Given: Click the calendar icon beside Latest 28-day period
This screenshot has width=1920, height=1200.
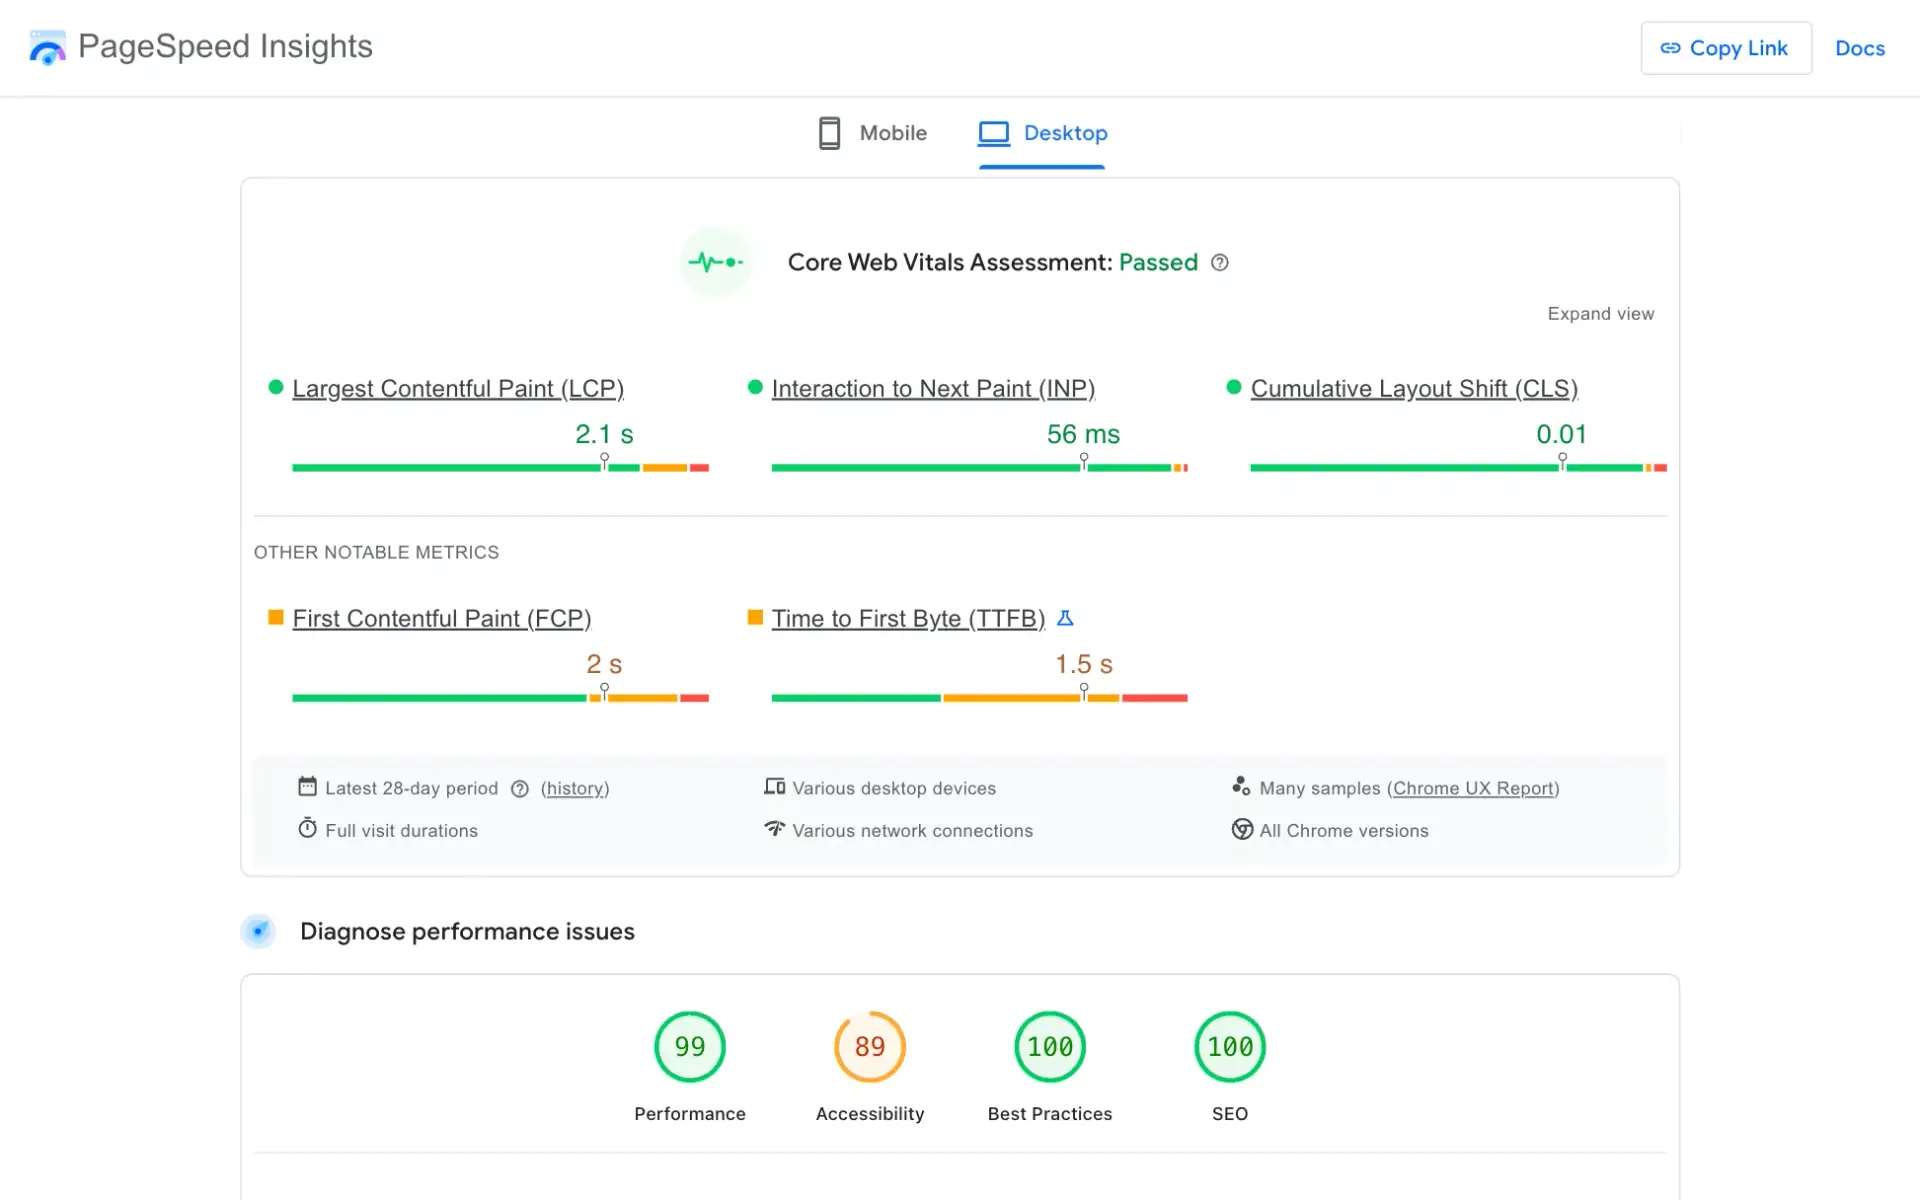Looking at the screenshot, I should (307, 787).
